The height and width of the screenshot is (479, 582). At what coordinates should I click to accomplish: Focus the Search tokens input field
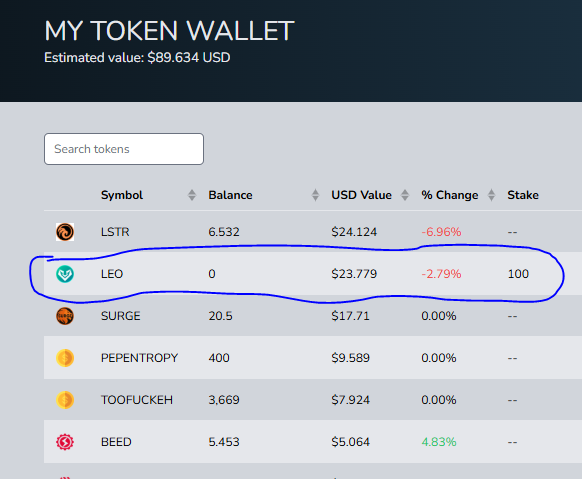124,149
